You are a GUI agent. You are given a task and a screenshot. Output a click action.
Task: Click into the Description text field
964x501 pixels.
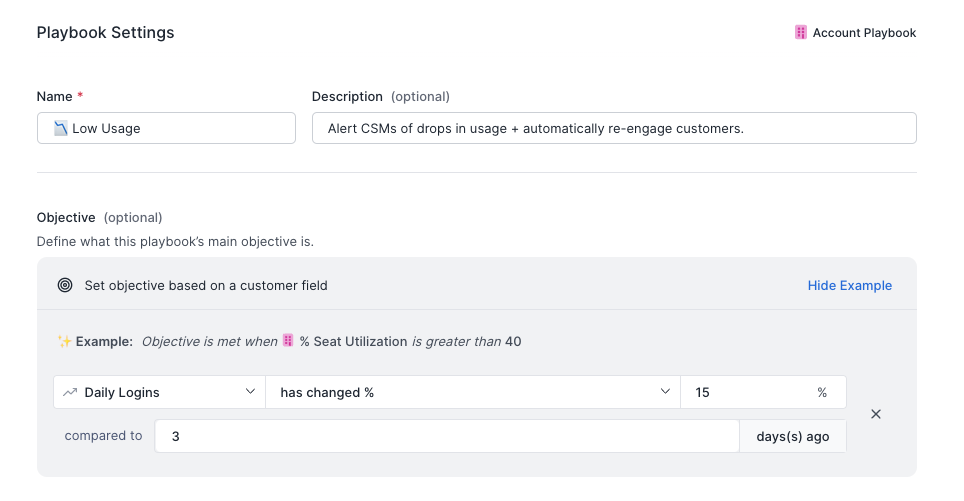614,128
